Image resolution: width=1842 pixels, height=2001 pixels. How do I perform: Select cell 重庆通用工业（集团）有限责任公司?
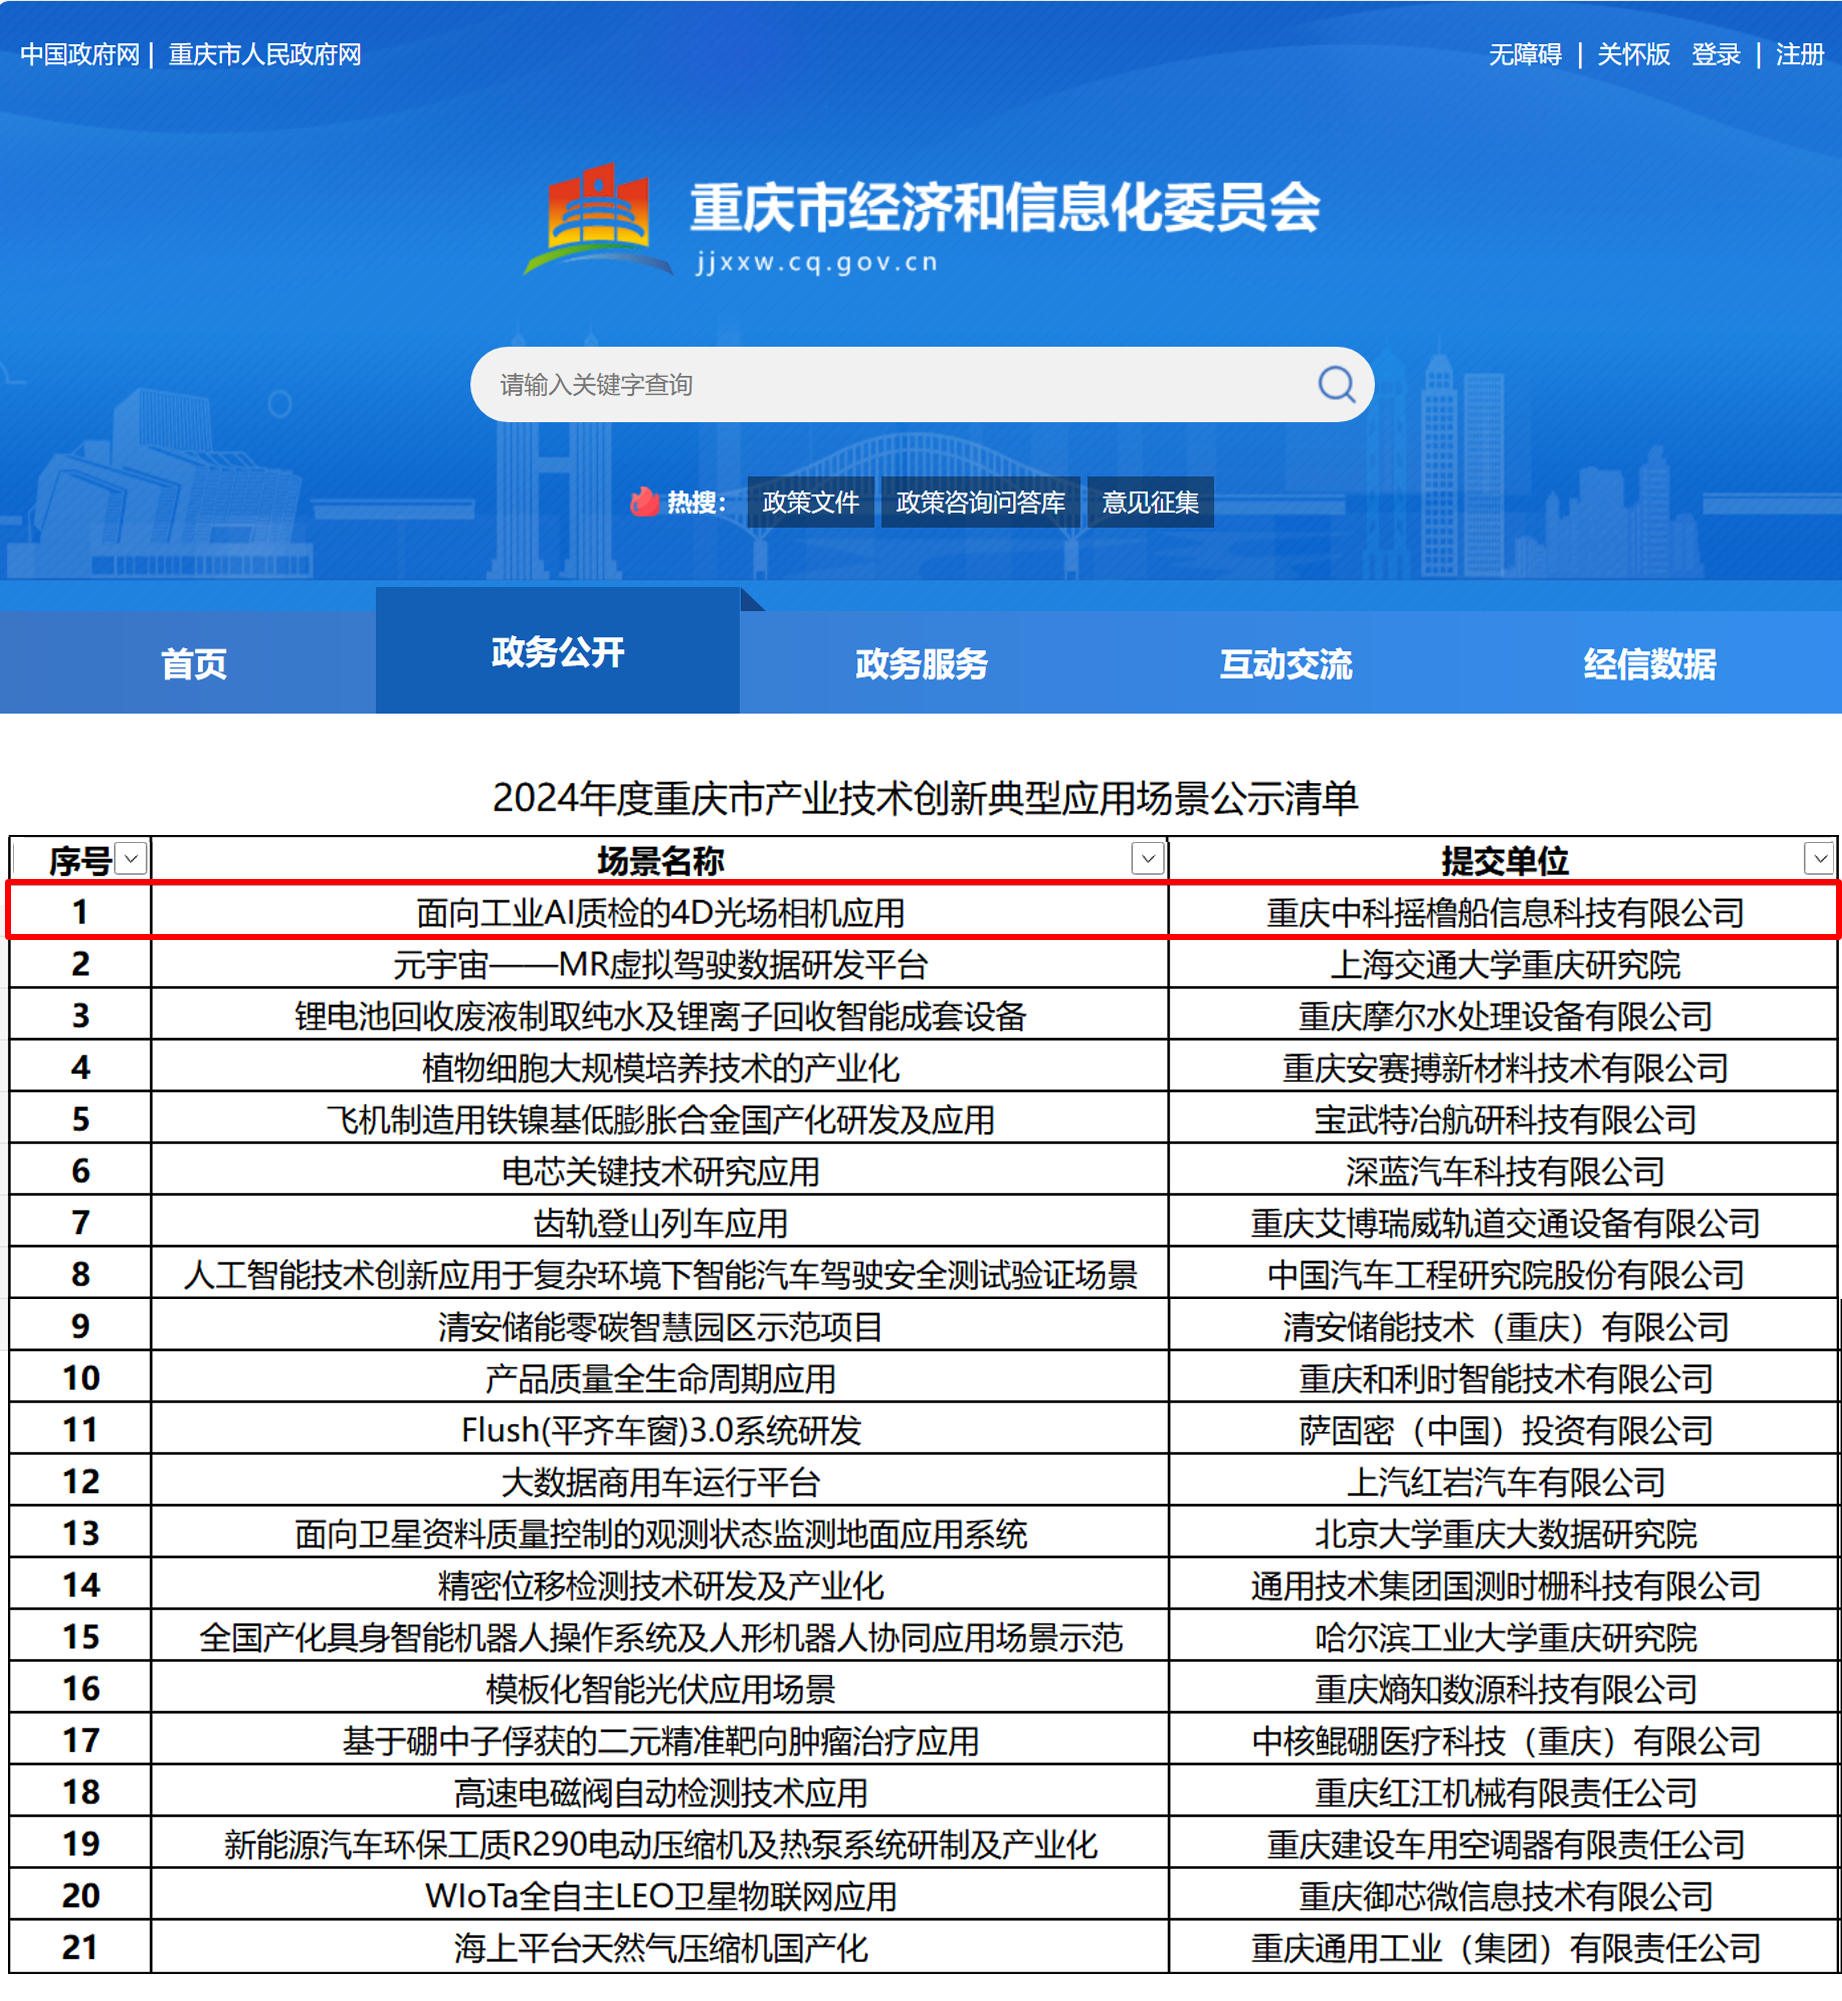pyautogui.click(x=1504, y=1948)
